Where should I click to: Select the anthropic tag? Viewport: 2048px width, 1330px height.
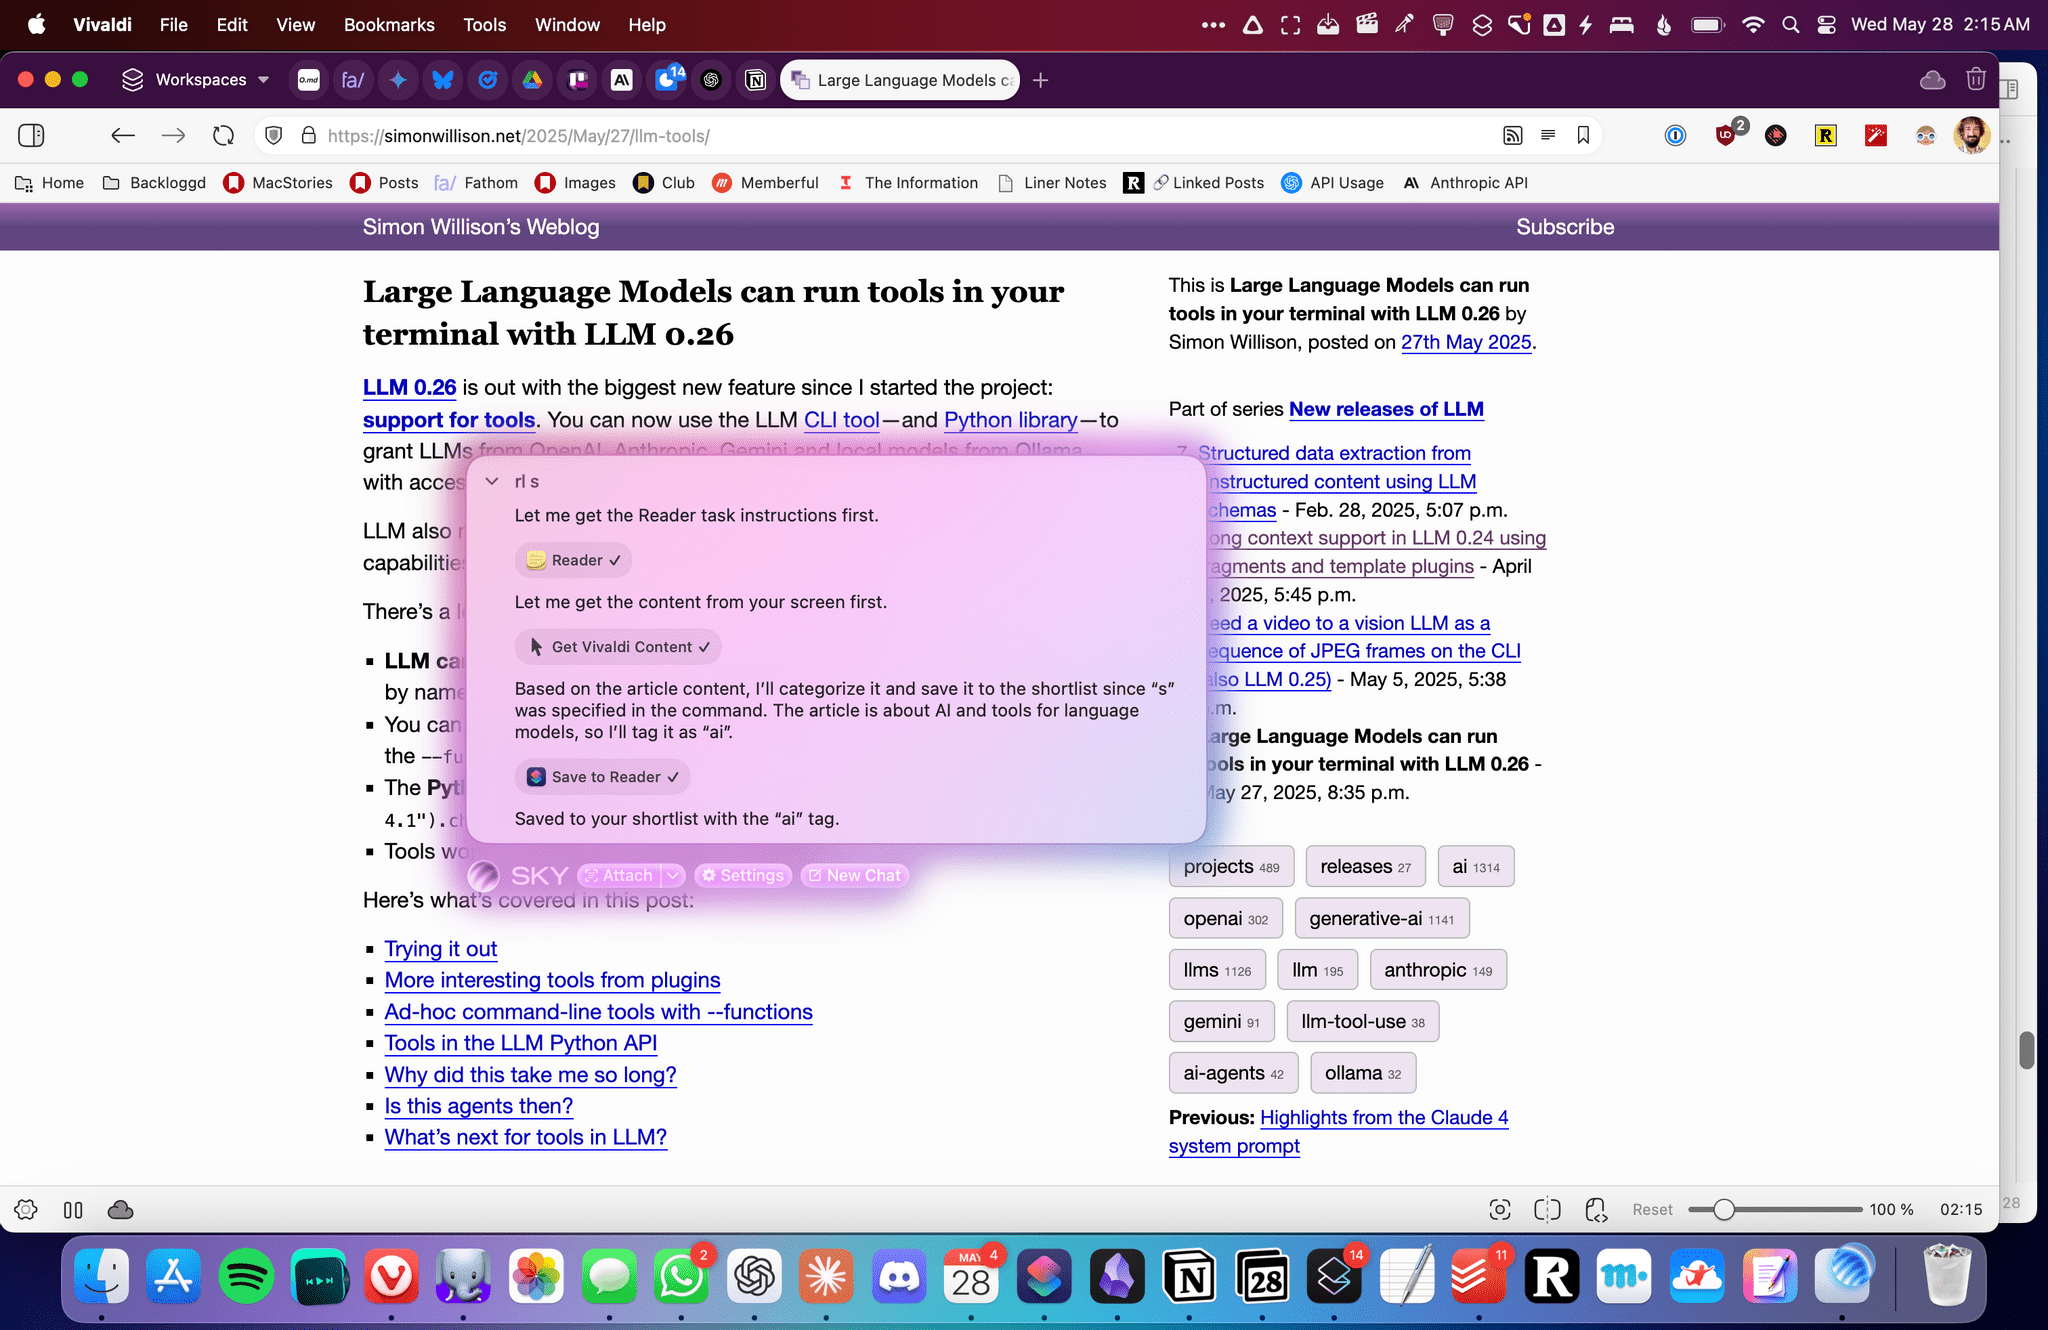coord(1438,970)
